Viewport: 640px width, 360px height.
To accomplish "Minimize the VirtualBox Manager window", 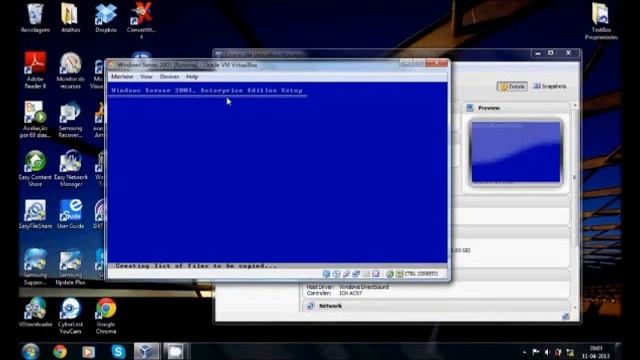I will click(538, 53).
